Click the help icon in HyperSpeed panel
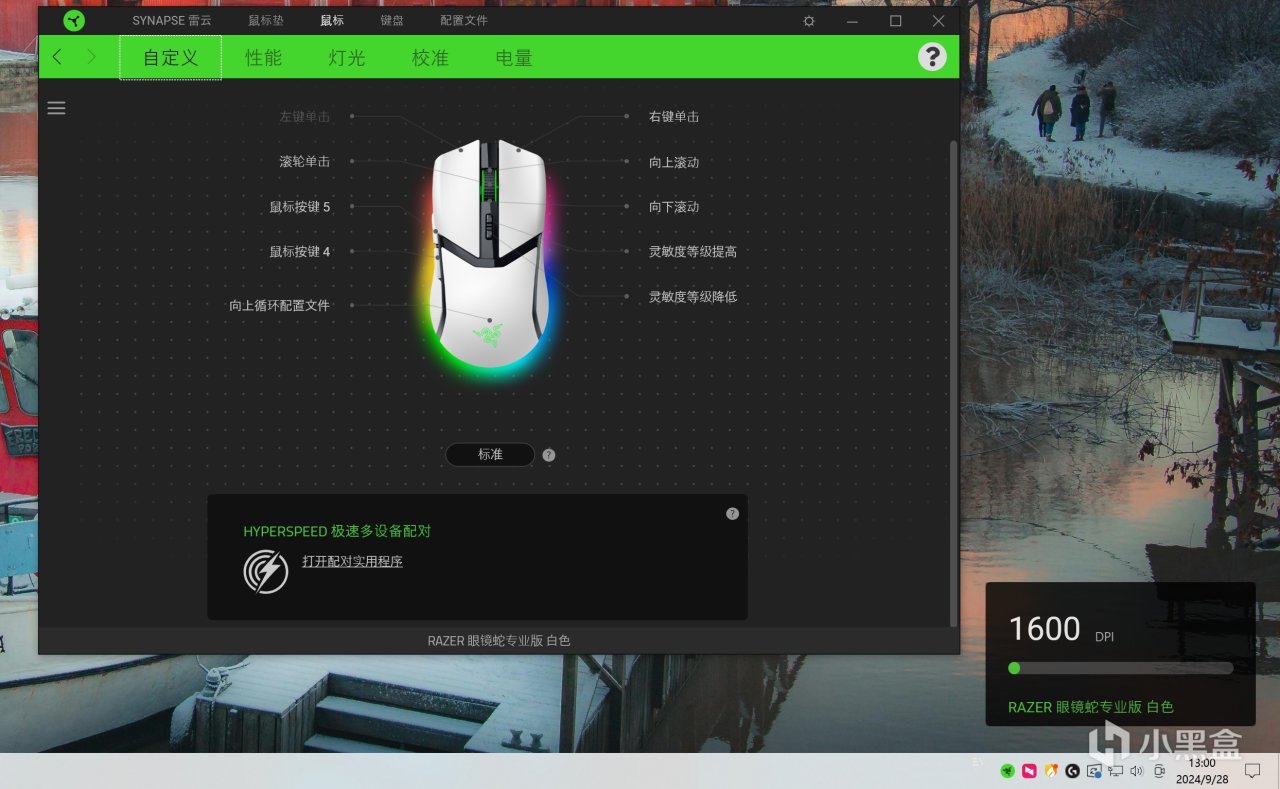1280x789 pixels. (x=732, y=513)
